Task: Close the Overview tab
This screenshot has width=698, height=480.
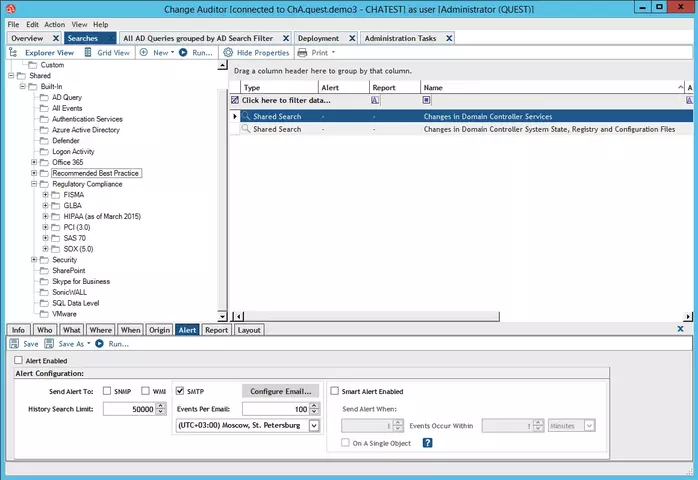Action: click(56, 38)
